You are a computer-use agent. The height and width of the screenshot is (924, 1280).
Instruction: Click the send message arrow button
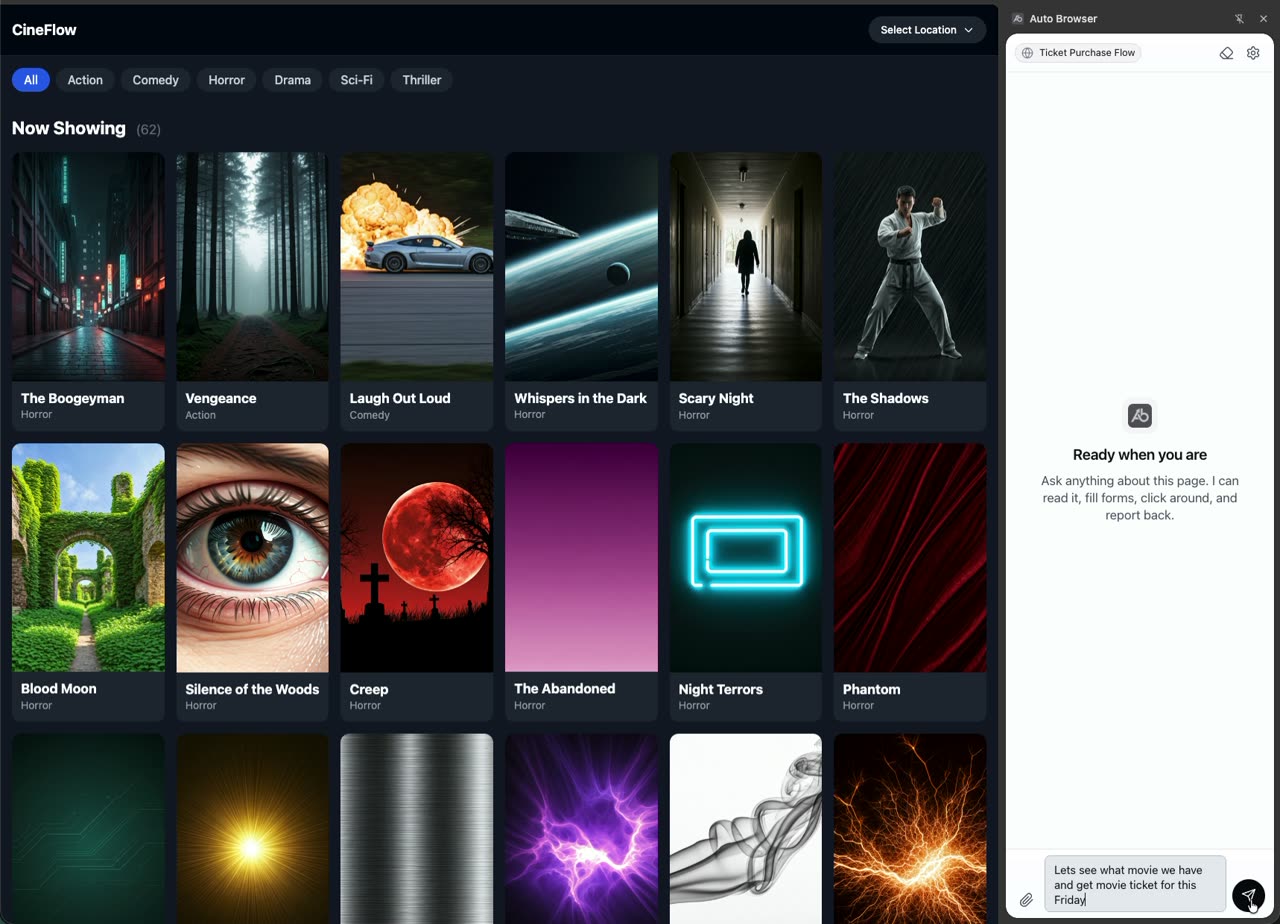tap(1247, 895)
